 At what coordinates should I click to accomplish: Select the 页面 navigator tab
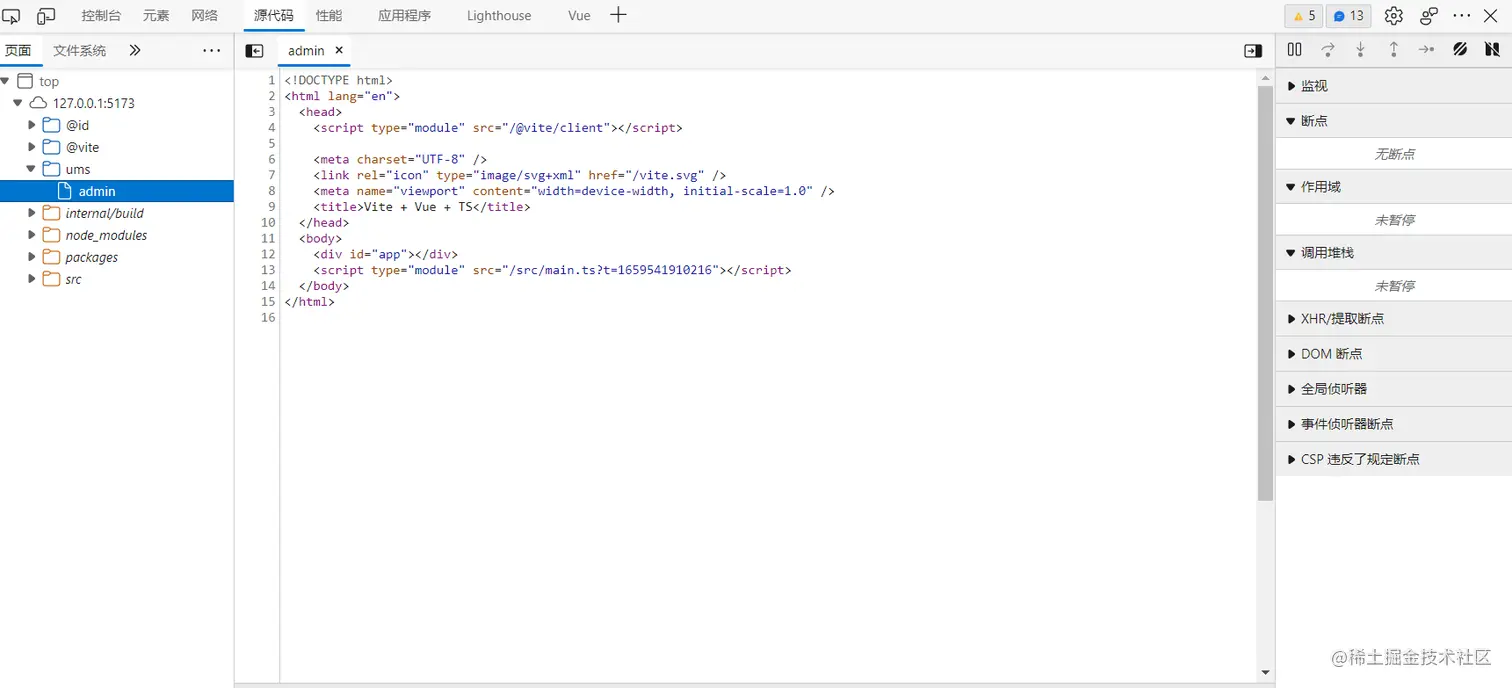tap(18, 50)
